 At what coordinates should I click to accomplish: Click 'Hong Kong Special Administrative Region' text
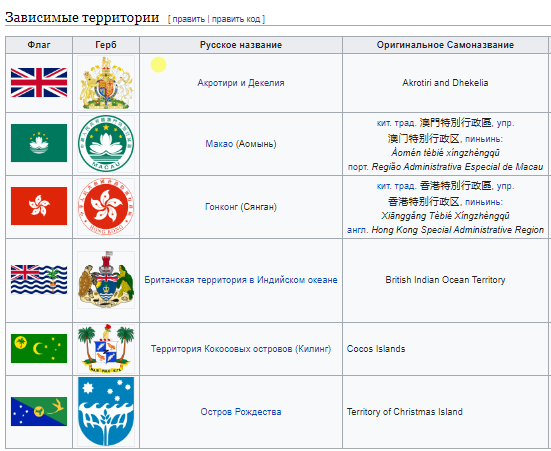point(458,230)
